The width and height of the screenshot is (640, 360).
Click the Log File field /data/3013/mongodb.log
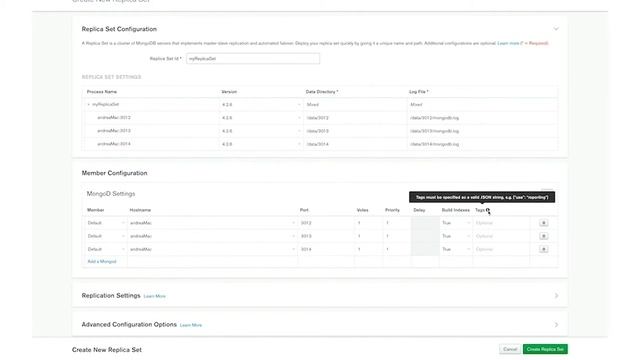[482, 131]
